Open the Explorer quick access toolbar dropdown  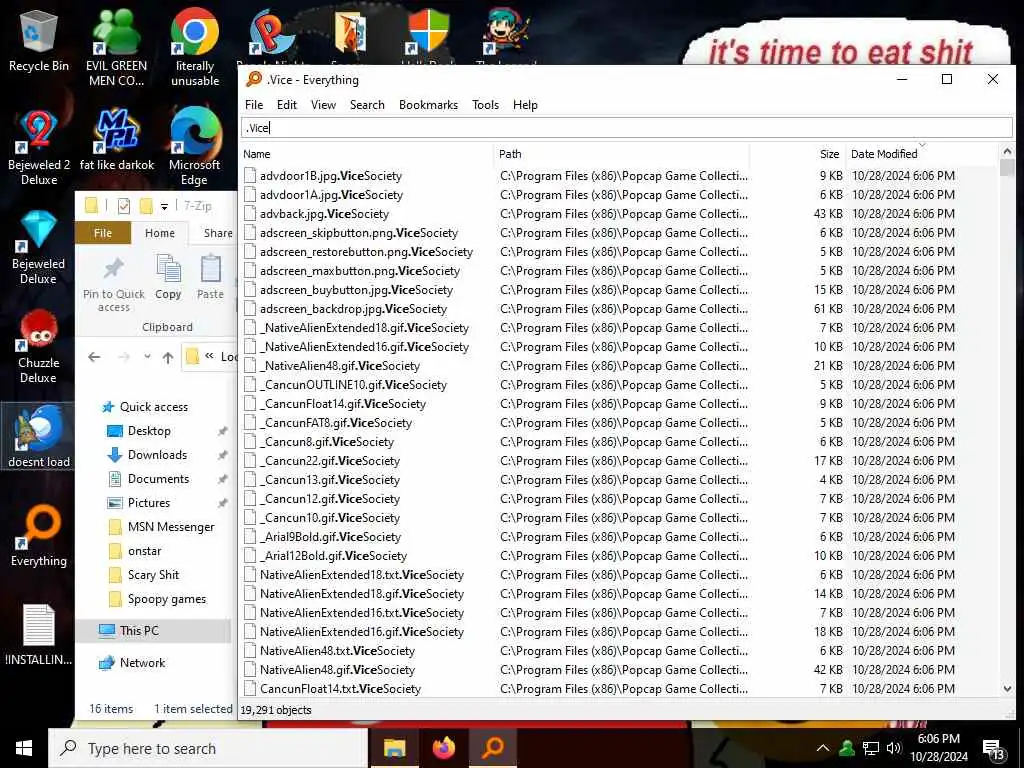[x=164, y=206]
